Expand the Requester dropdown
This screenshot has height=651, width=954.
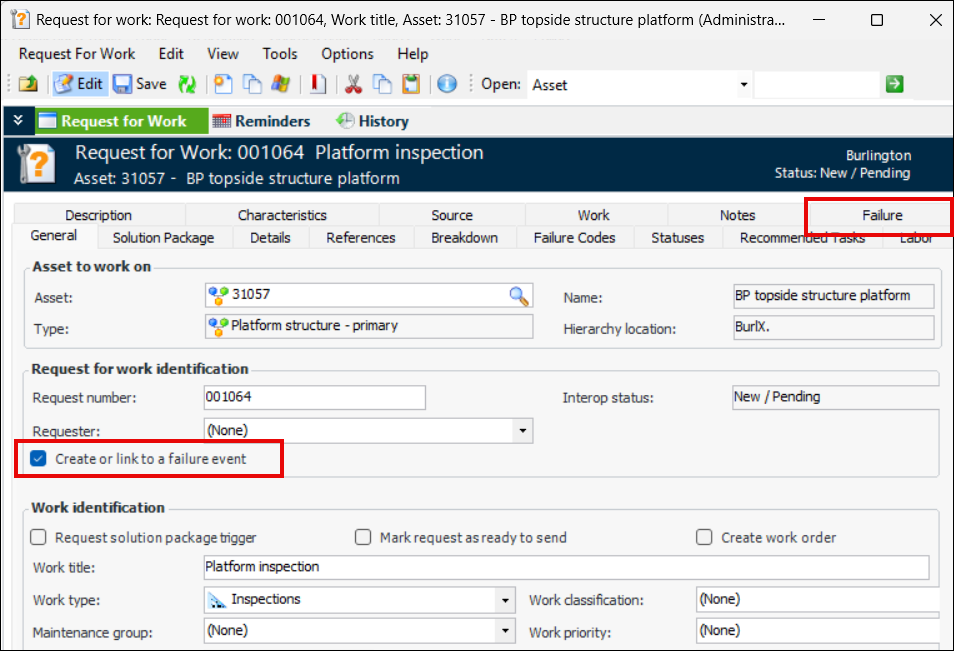coord(522,431)
